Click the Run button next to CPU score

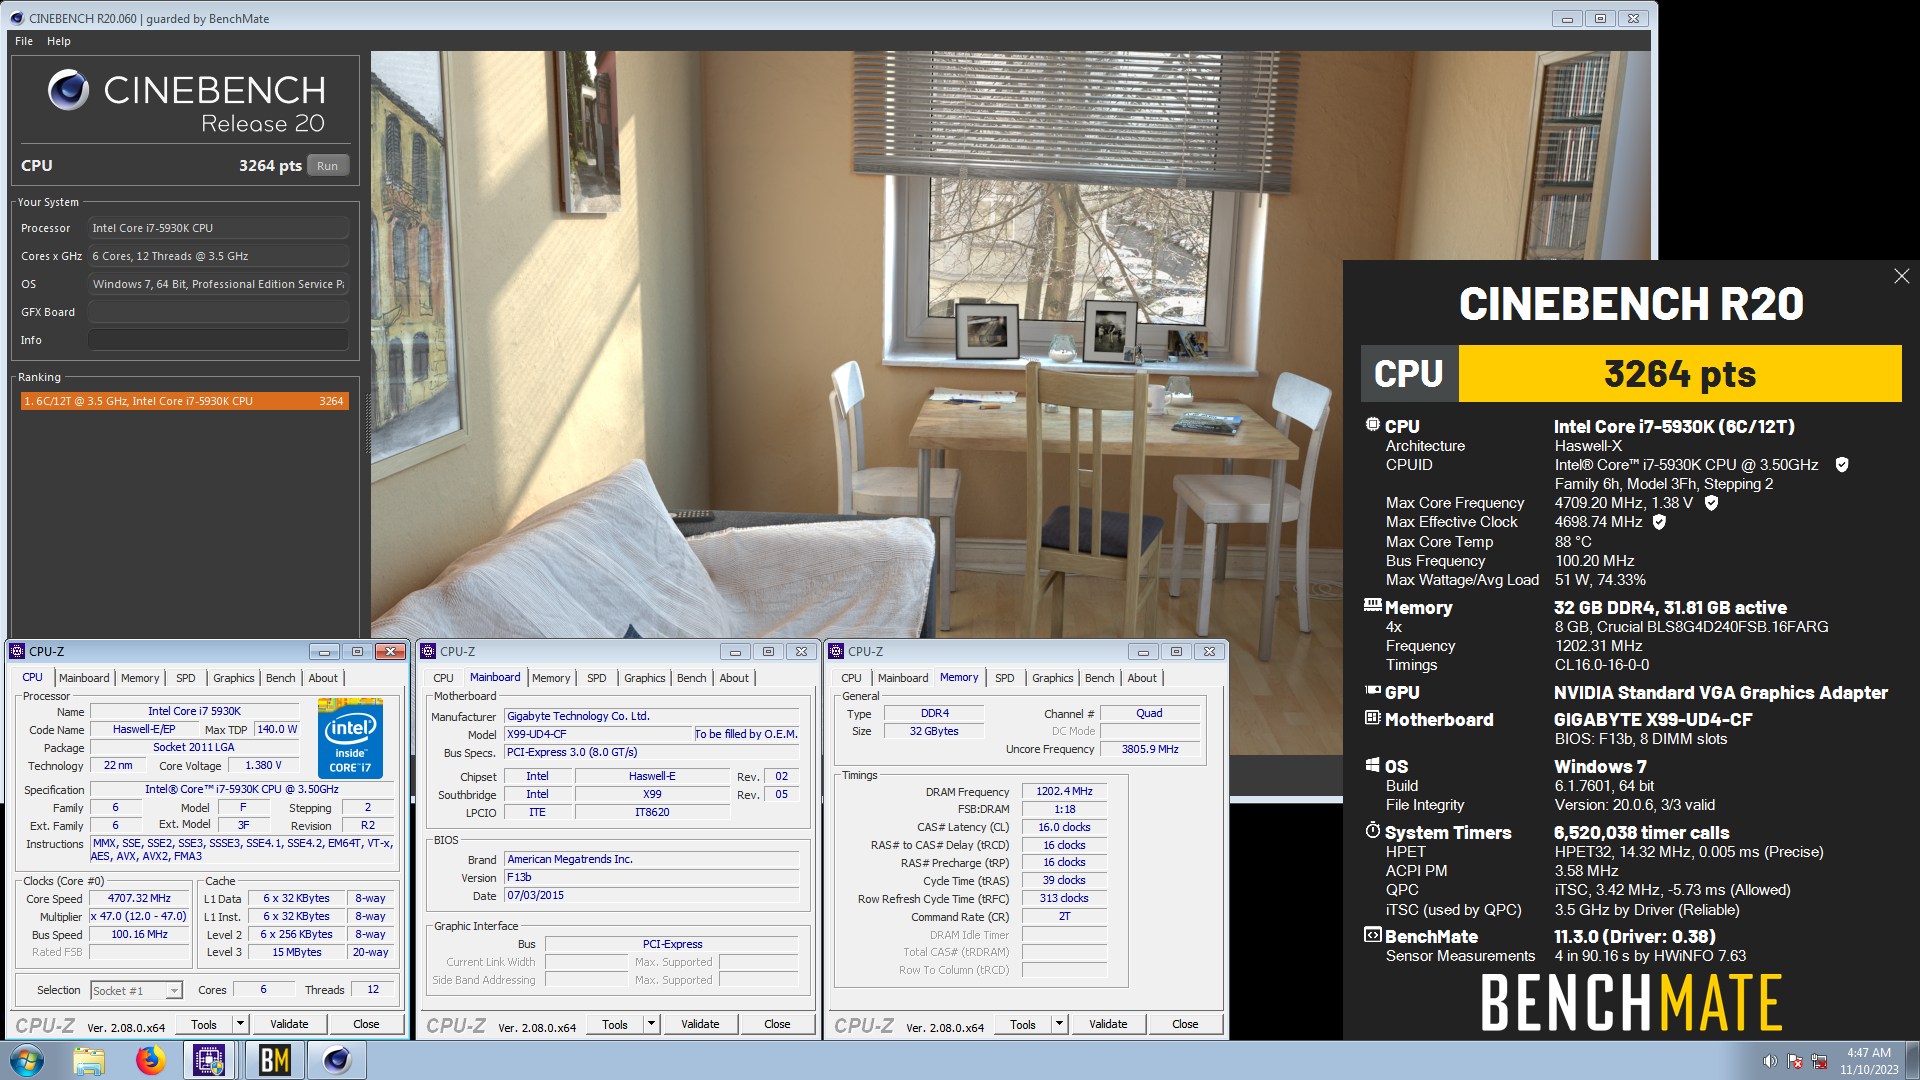(327, 166)
